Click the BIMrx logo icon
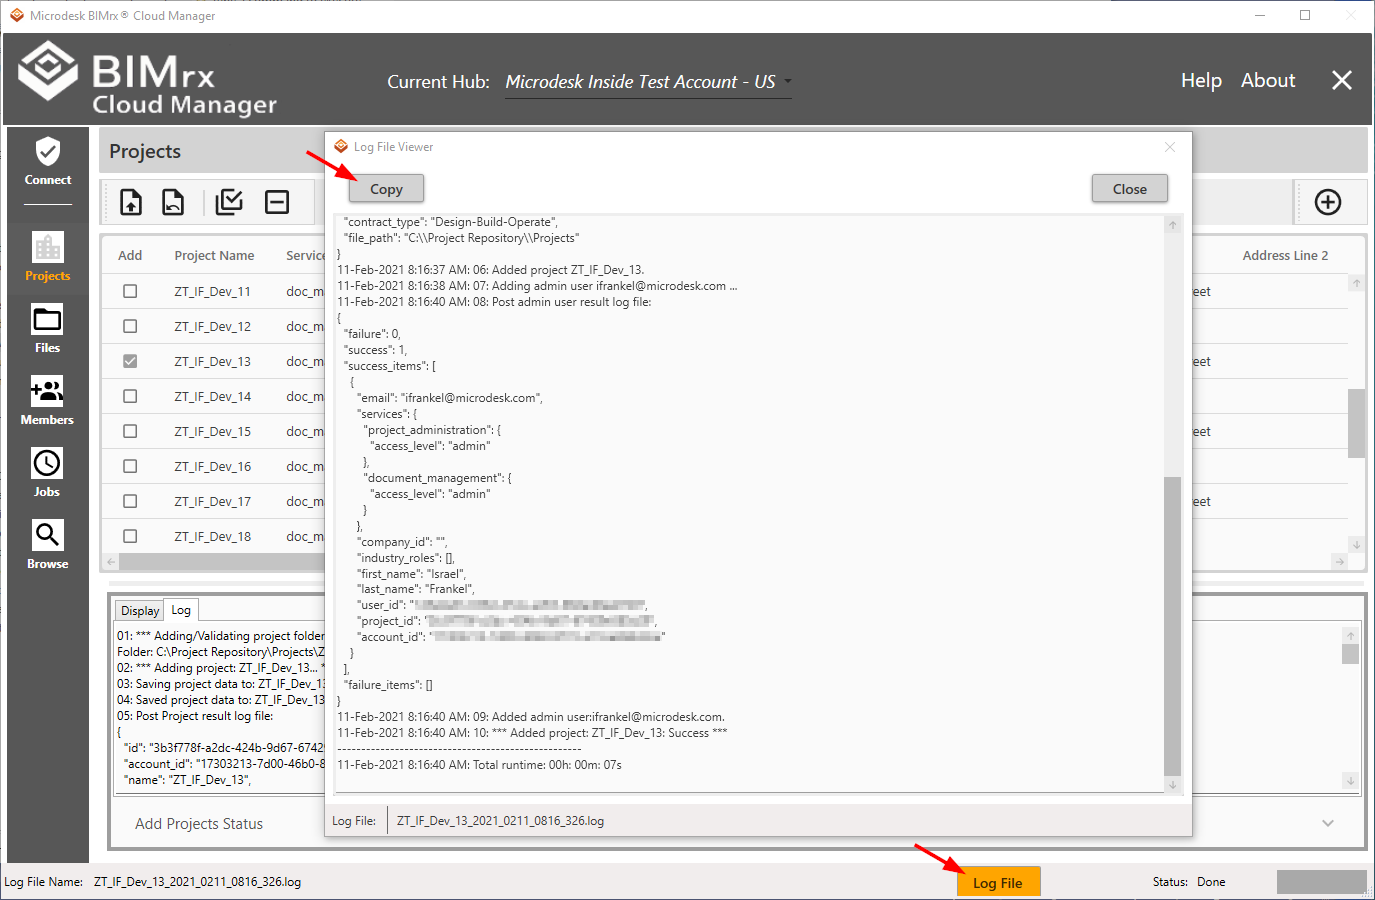 (x=48, y=71)
